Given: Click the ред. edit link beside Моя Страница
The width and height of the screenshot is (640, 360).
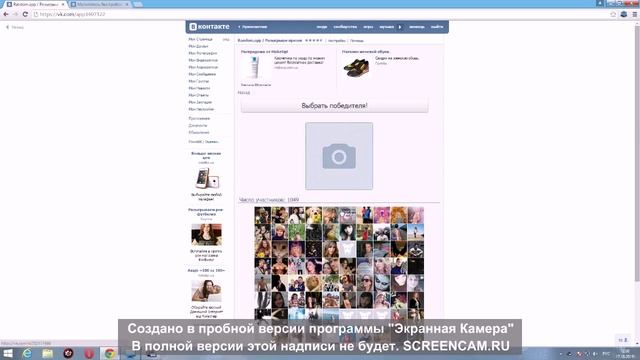Looking at the screenshot, I should [x=226, y=40].
